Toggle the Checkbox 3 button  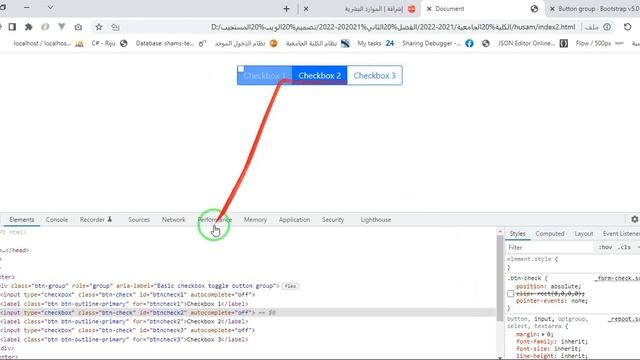tap(375, 76)
